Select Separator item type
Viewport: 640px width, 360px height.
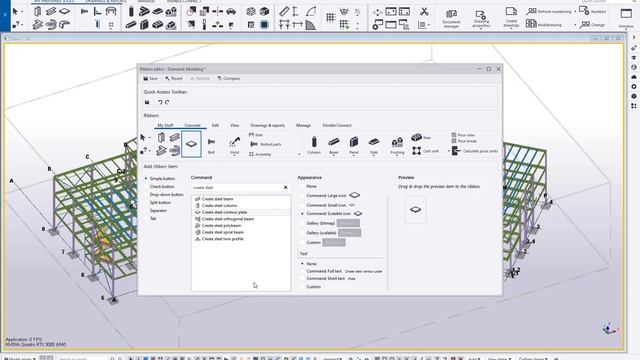point(156,211)
